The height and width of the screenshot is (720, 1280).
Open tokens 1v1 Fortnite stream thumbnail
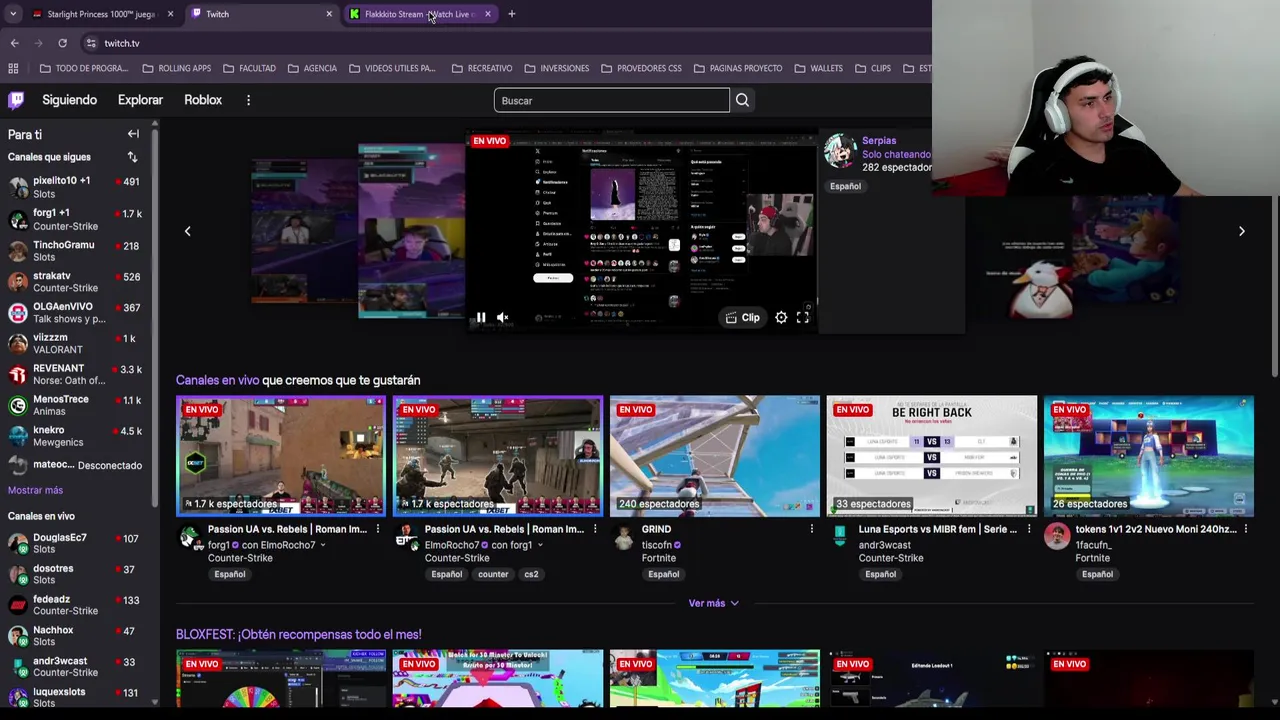pos(1149,456)
